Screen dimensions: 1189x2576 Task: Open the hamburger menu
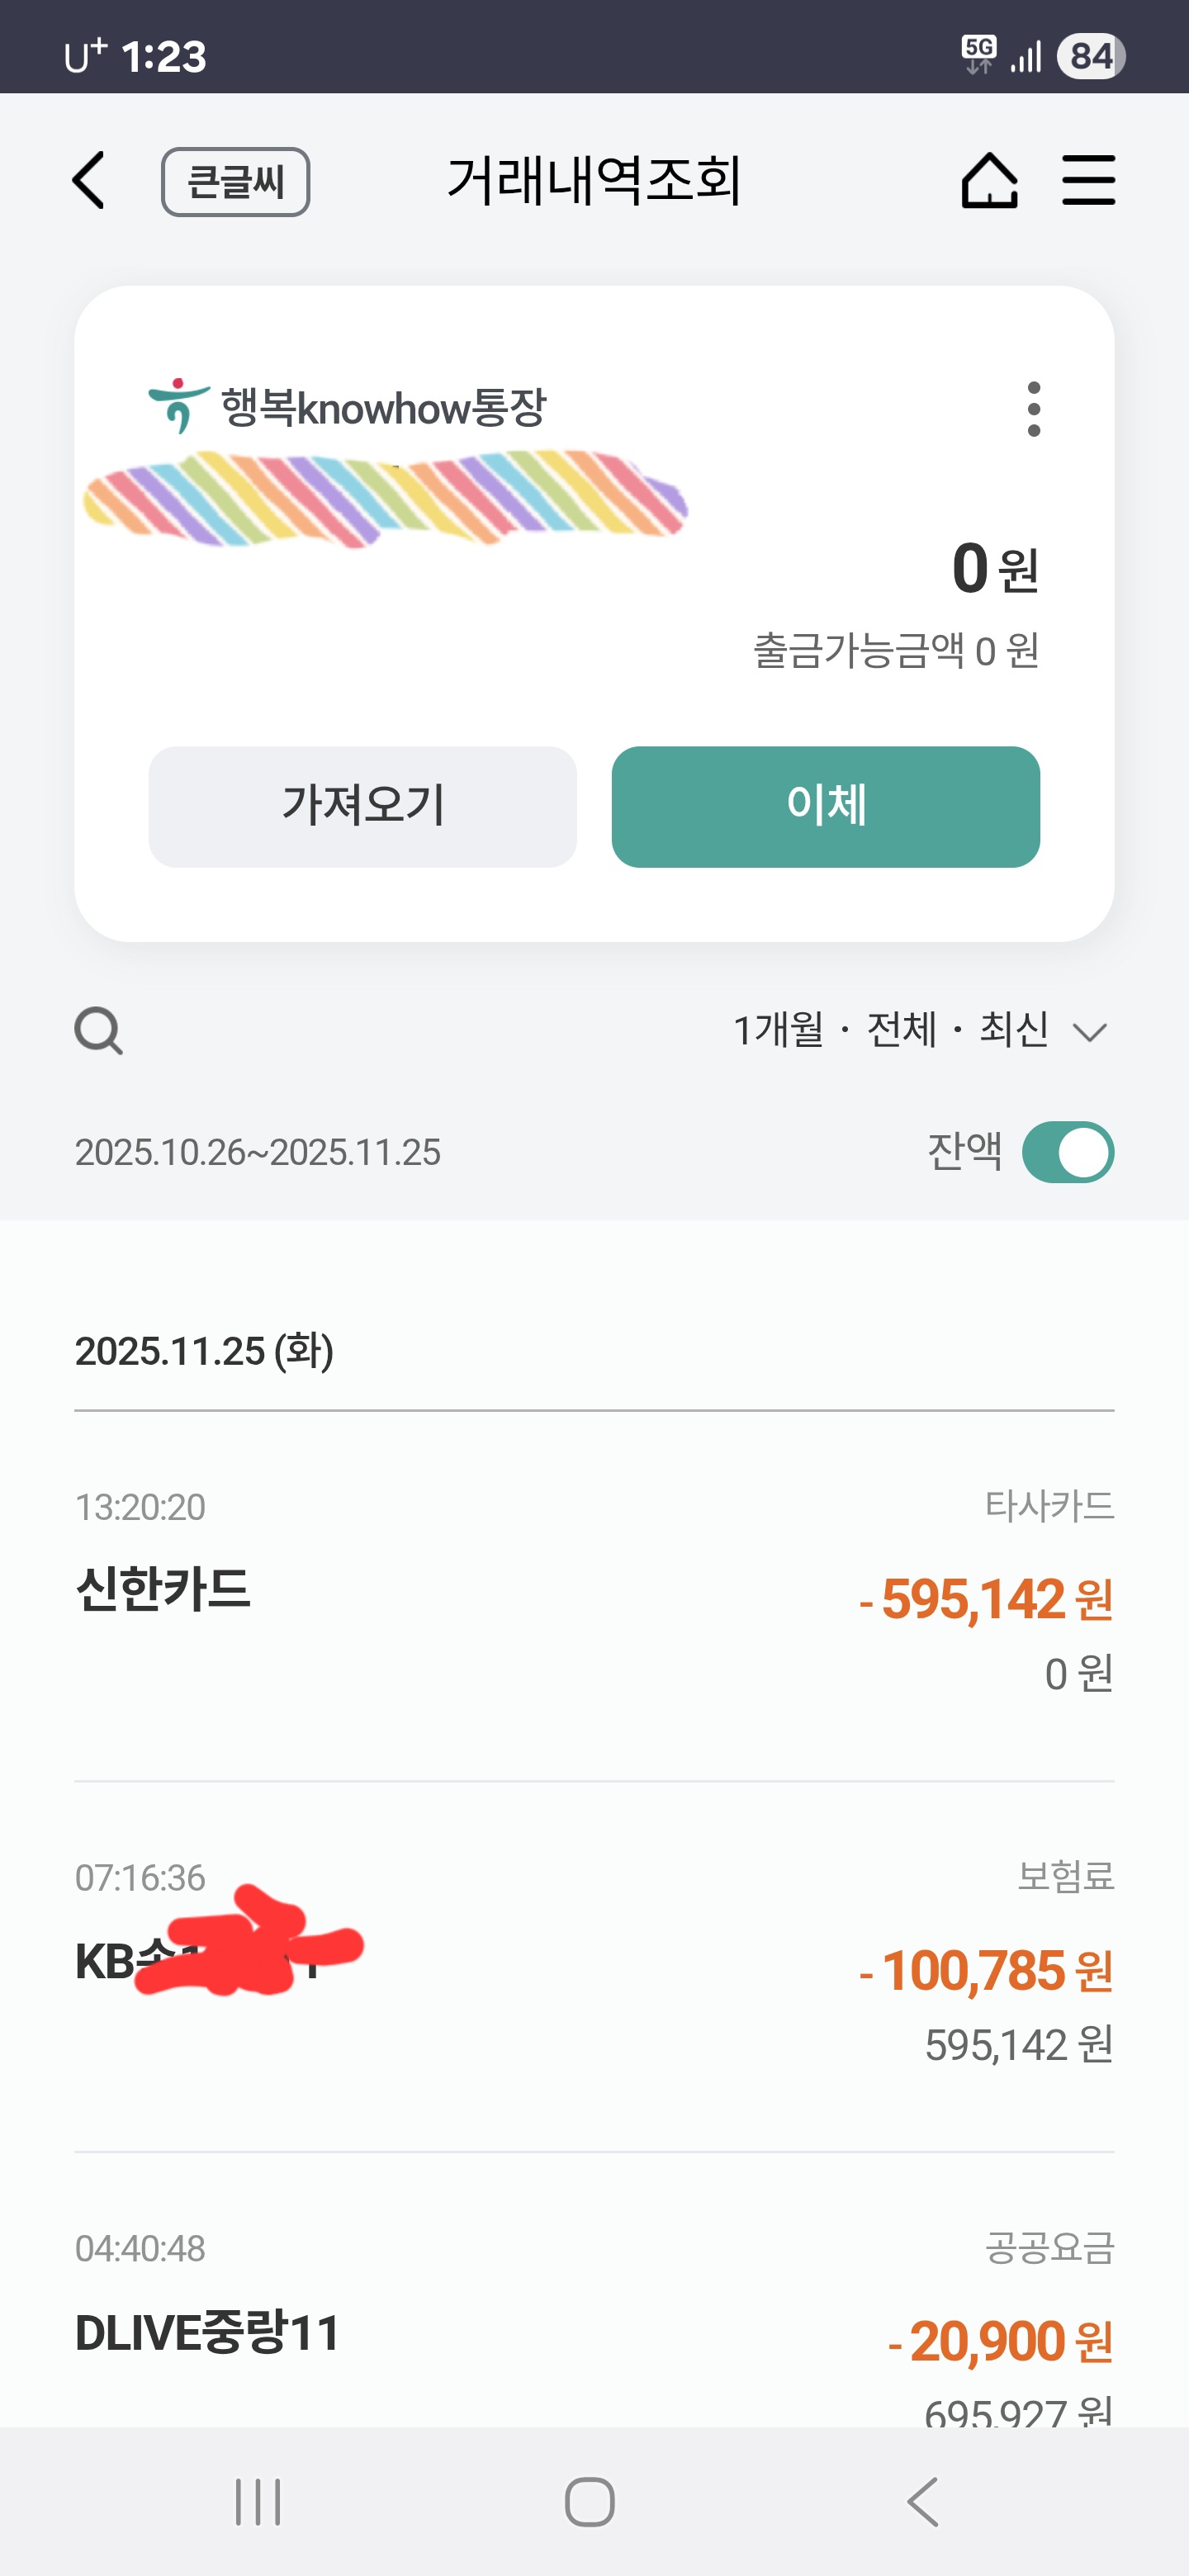click(x=1088, y=181)
